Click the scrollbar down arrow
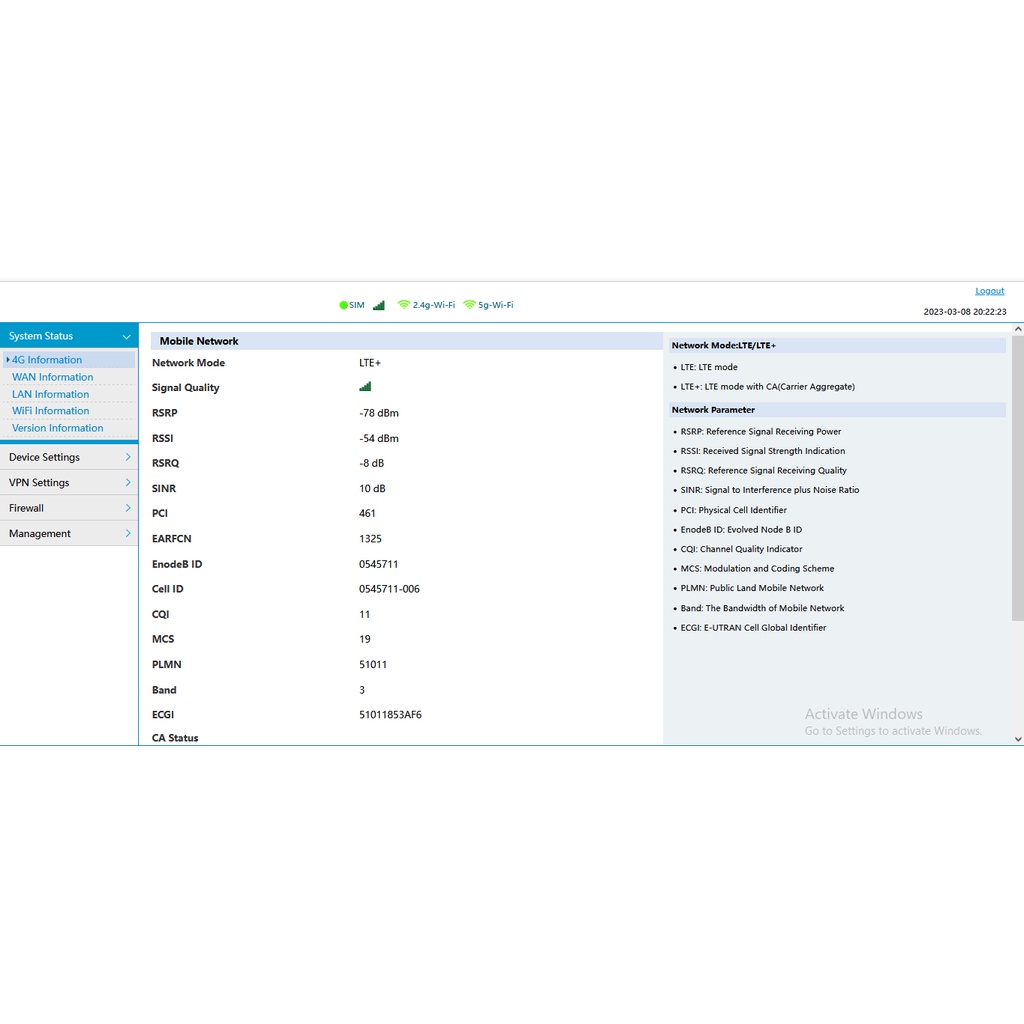The image size is (1024, 1024). click(x=1018, y=739)
